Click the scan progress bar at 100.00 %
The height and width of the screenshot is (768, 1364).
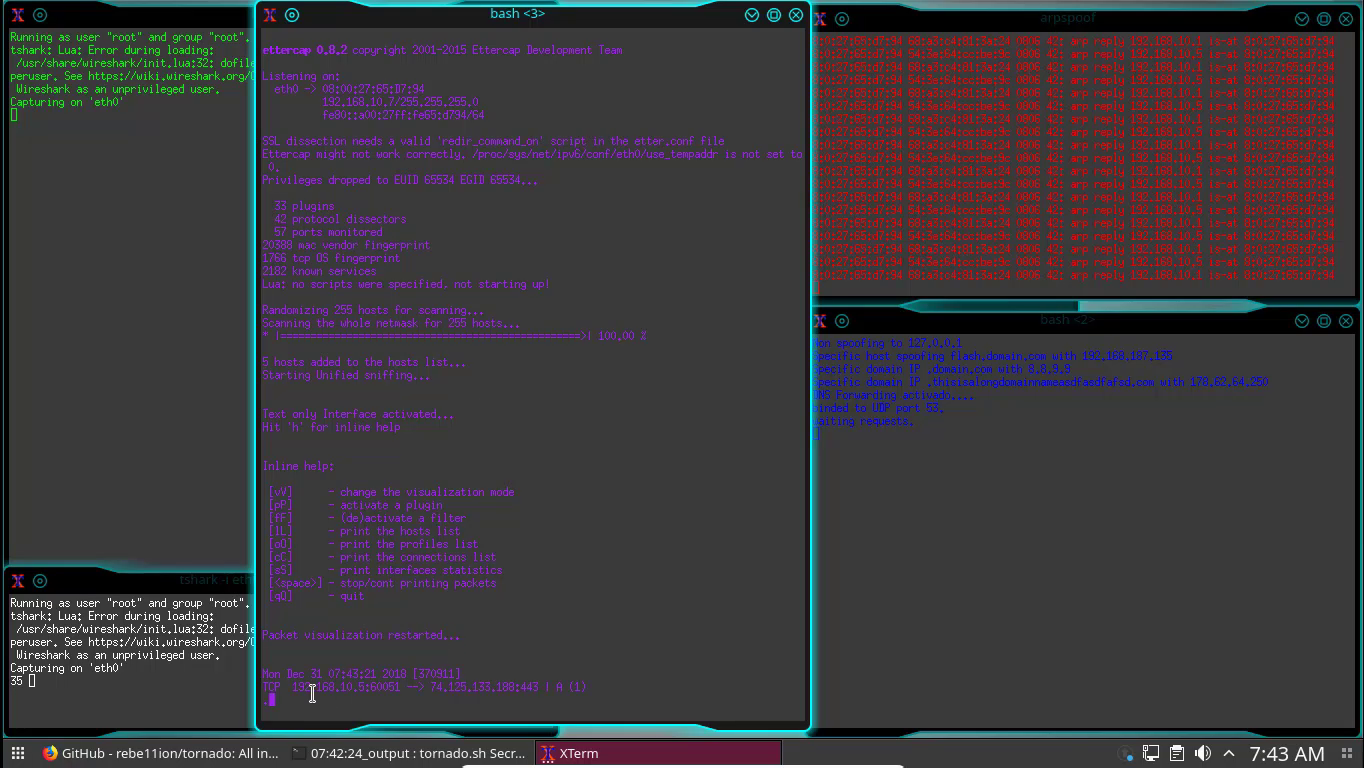point(454,336)
